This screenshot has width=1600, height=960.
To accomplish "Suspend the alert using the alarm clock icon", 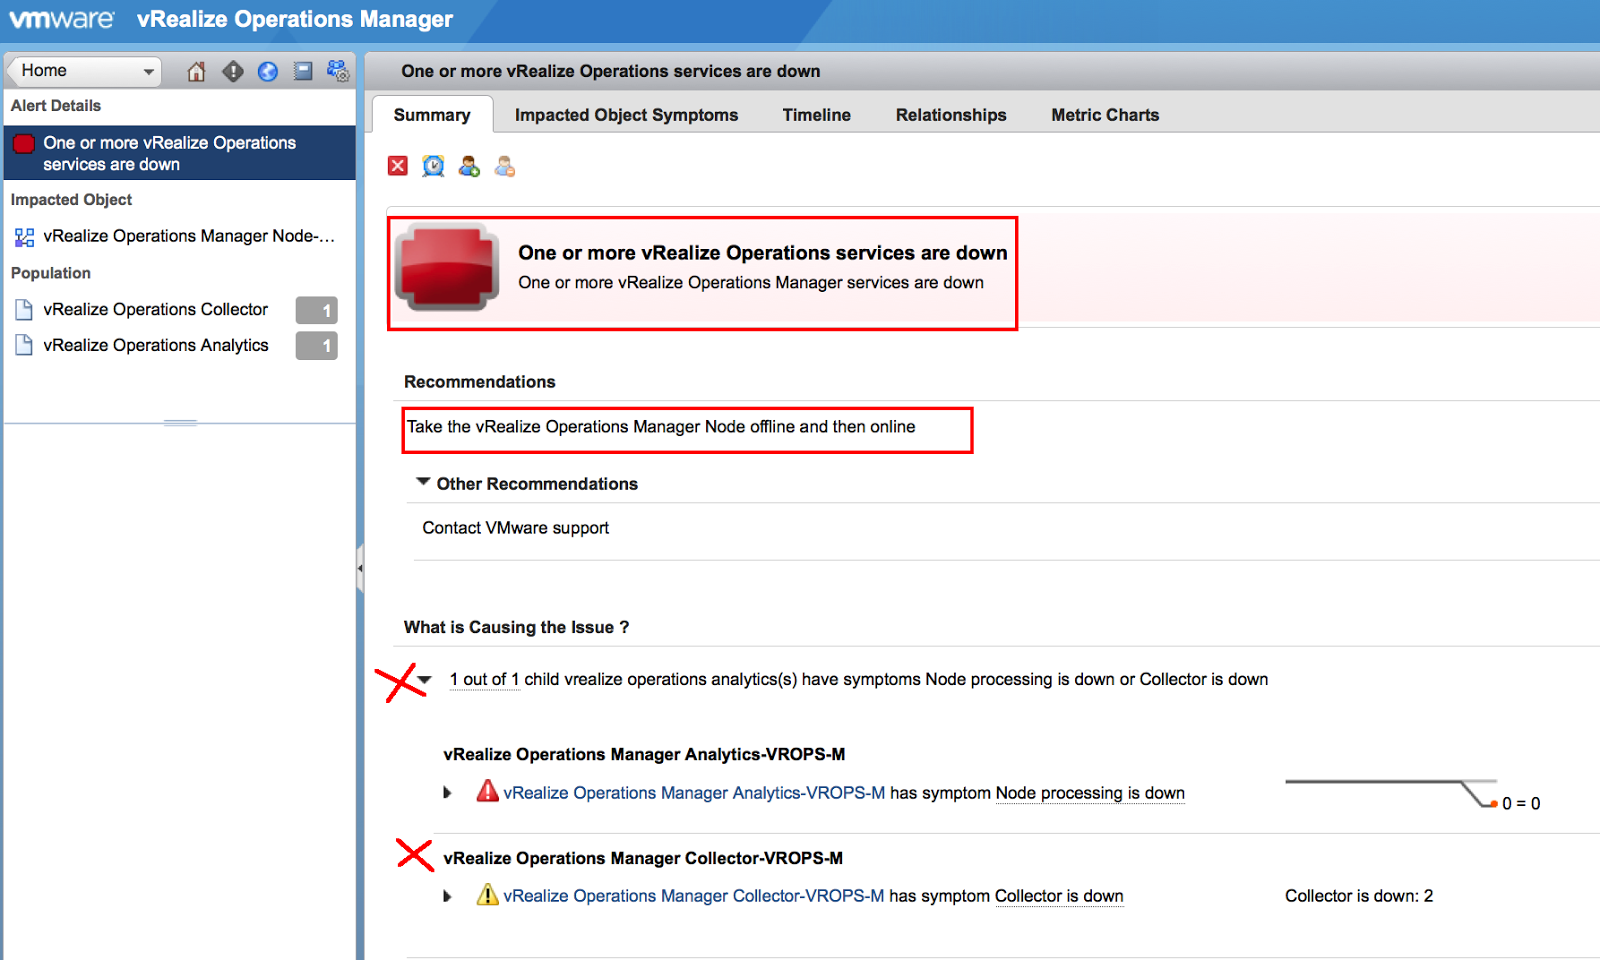I will pyautogui.click(x=433, y=166).
